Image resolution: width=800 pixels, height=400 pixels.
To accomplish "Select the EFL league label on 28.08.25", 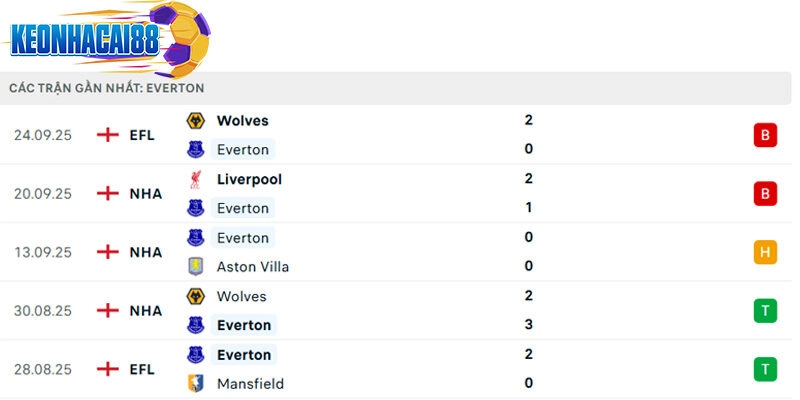I will (x=142, y=369).
